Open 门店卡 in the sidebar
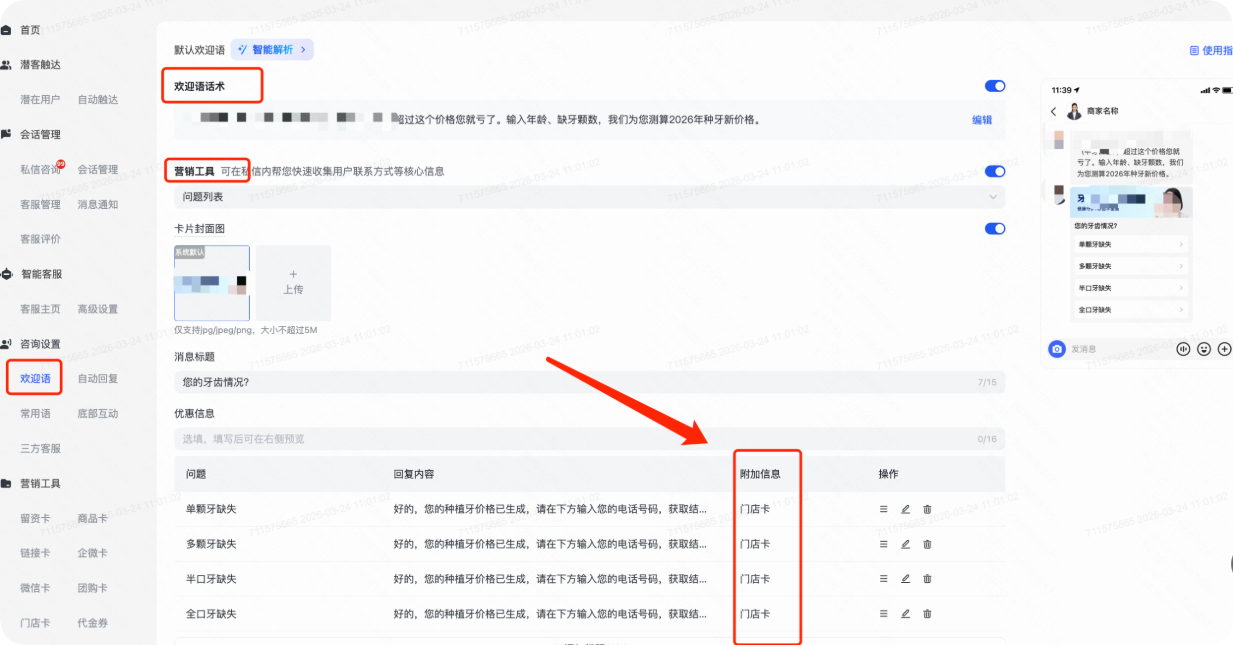Screen dimensions: 1233x645 35,623
